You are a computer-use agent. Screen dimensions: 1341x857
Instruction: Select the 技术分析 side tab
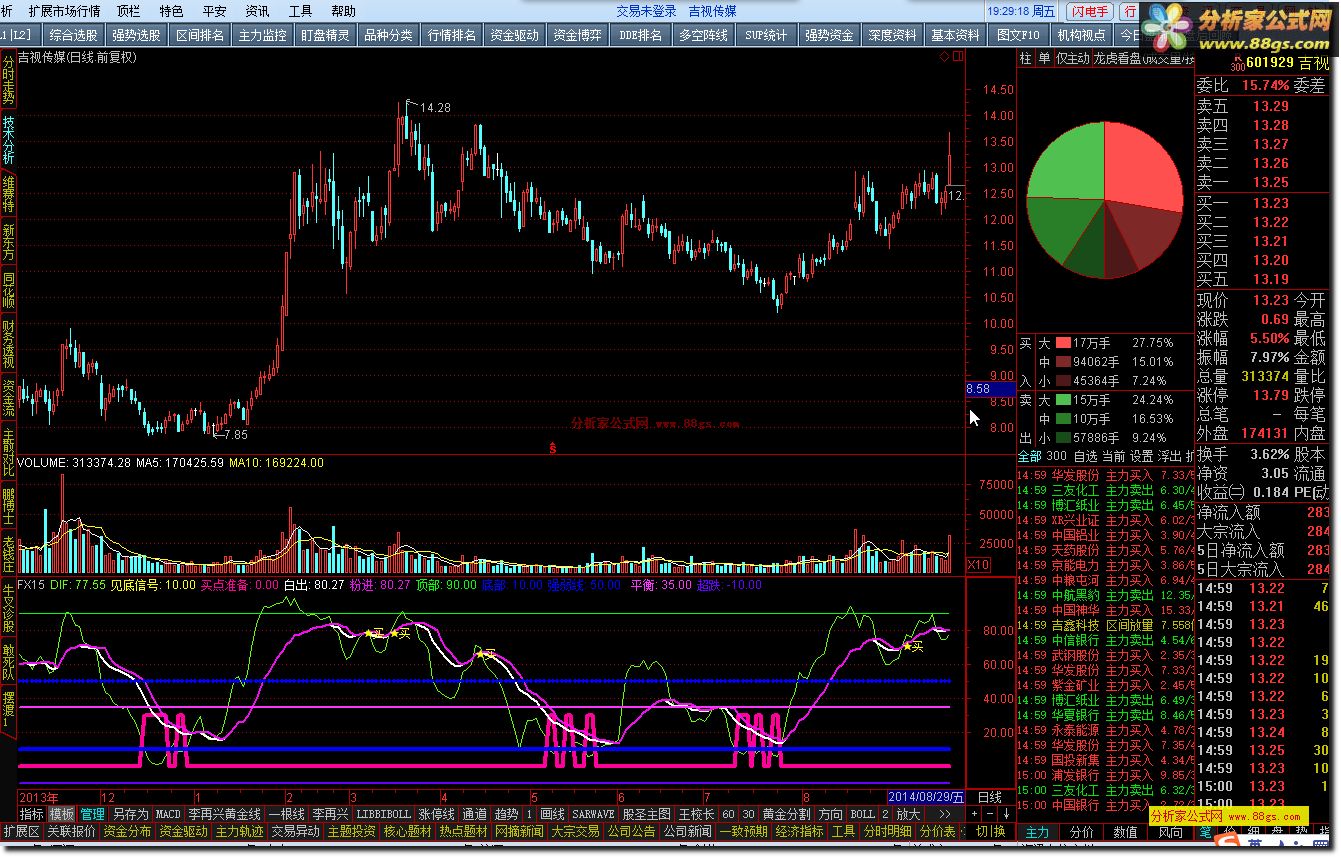[9, 140]
